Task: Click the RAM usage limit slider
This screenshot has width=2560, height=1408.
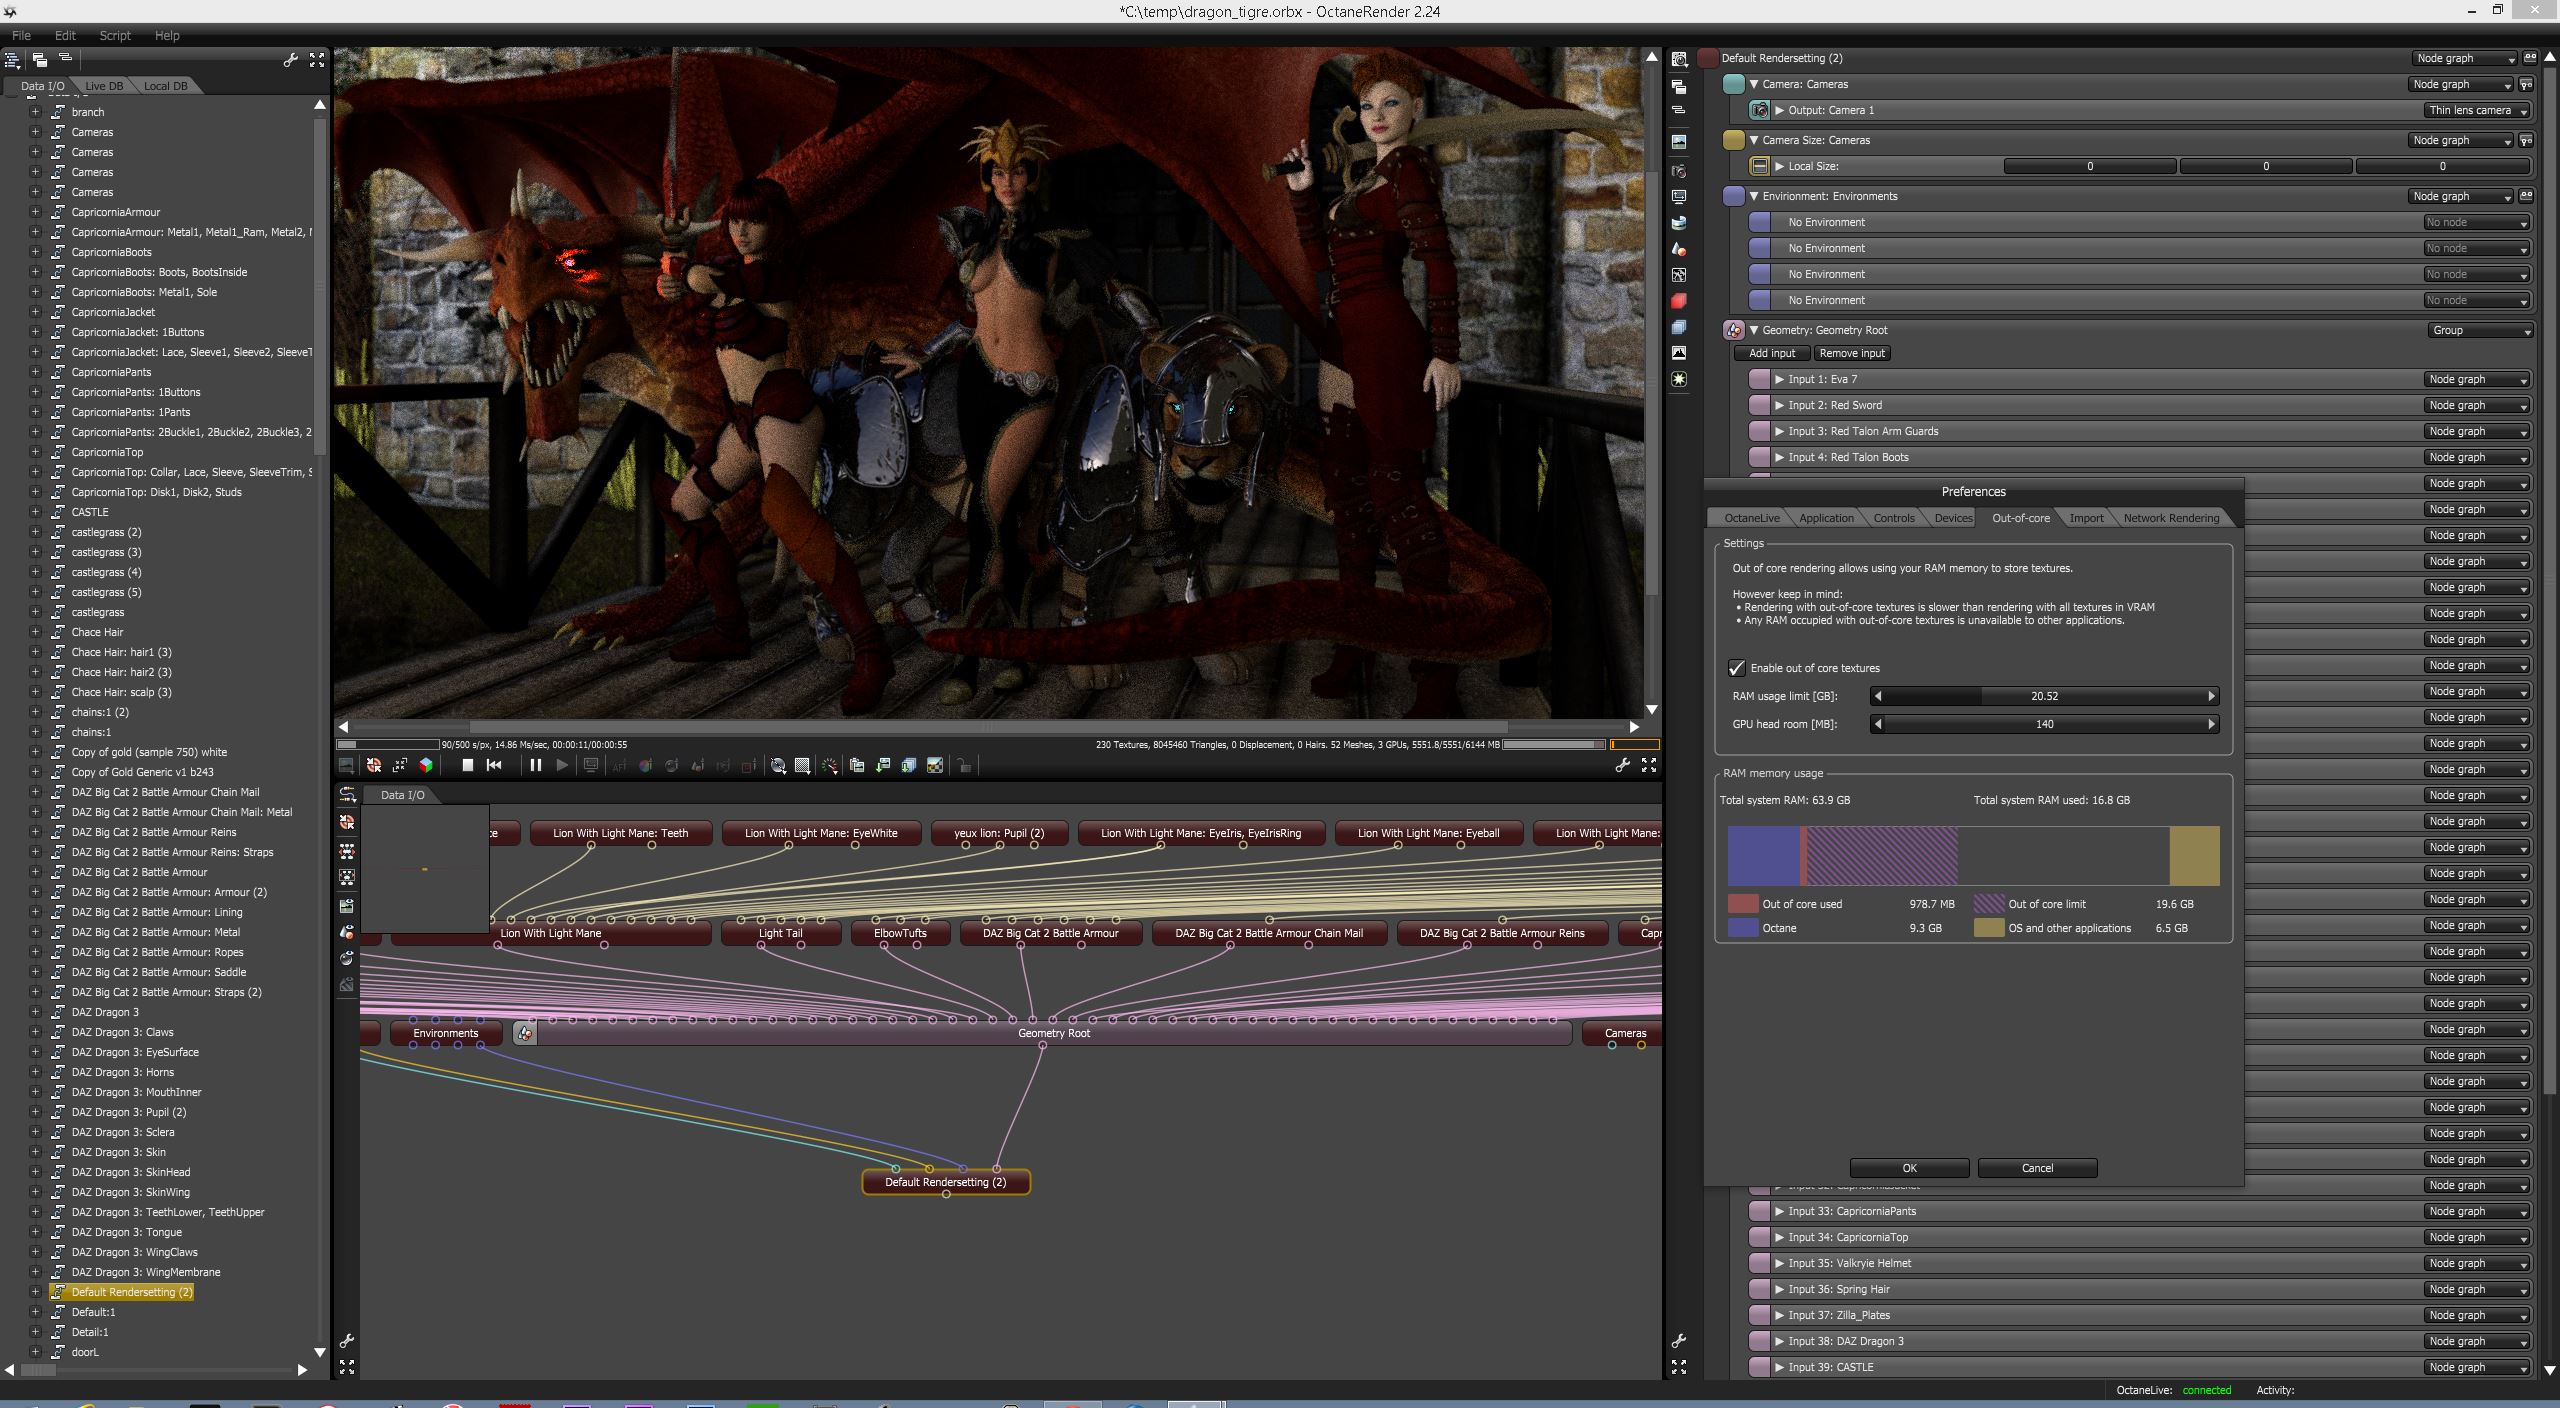Action: pyautogui.click(x=2043, y=696)
